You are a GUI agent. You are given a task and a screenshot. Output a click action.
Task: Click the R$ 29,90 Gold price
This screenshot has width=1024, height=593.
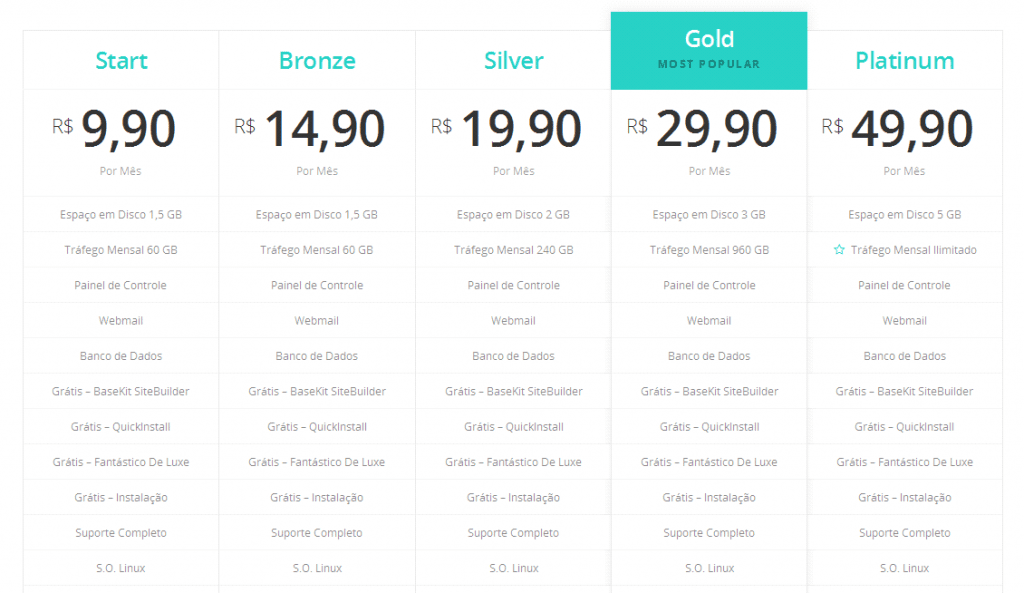pyautogui.click(x=702, y=128)
